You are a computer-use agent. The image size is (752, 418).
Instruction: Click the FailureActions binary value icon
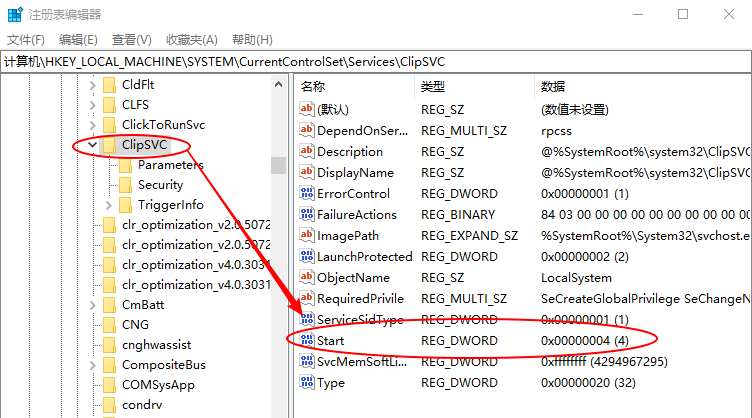pos(307,215)
